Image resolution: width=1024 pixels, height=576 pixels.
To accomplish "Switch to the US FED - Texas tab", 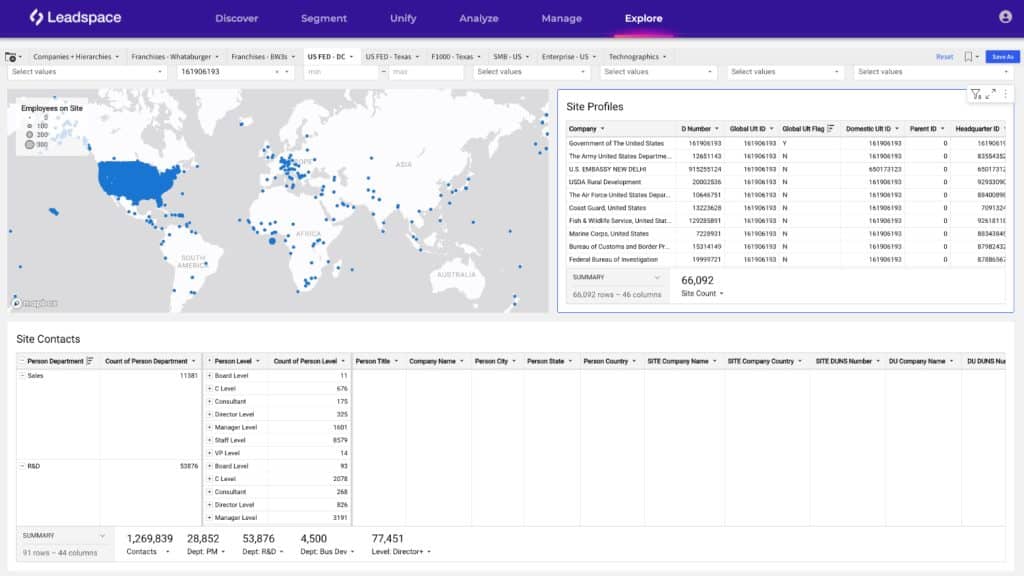I will pyautogui.click(x=389, y=57).
